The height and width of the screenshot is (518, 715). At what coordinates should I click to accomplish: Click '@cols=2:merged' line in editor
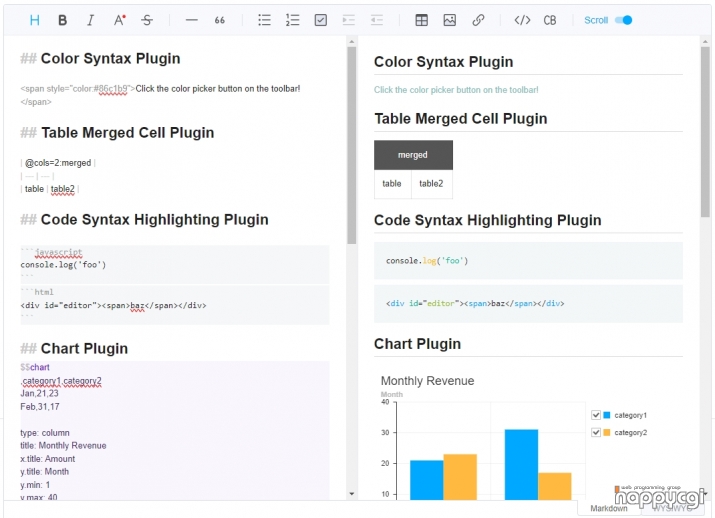pos(58,163)
